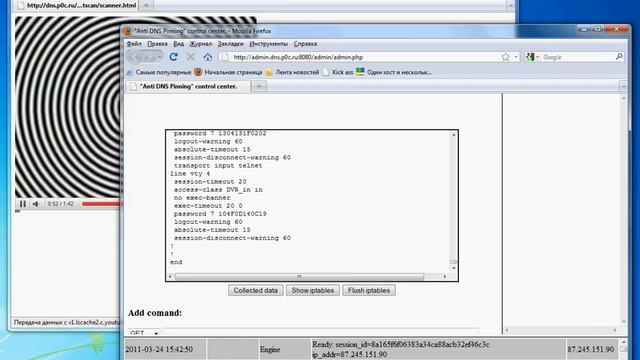Click the video time 0:52 / 1:42
Screen dimensions: 640x360
point(60,203)
